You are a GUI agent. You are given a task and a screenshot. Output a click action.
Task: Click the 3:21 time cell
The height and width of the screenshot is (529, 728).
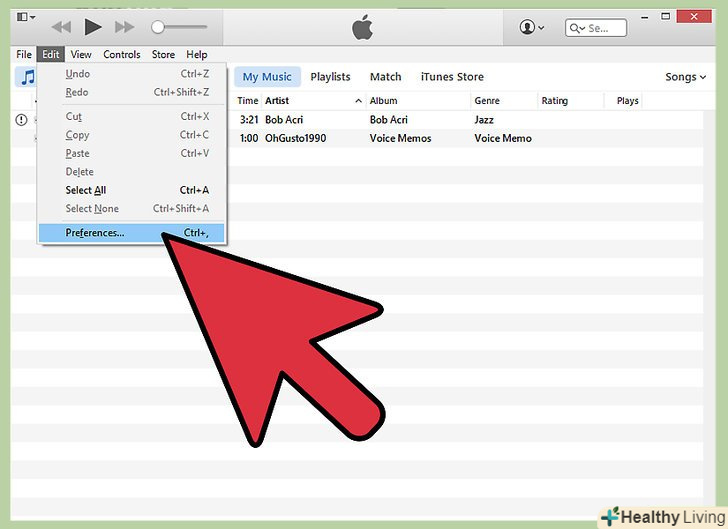(249, 120)
